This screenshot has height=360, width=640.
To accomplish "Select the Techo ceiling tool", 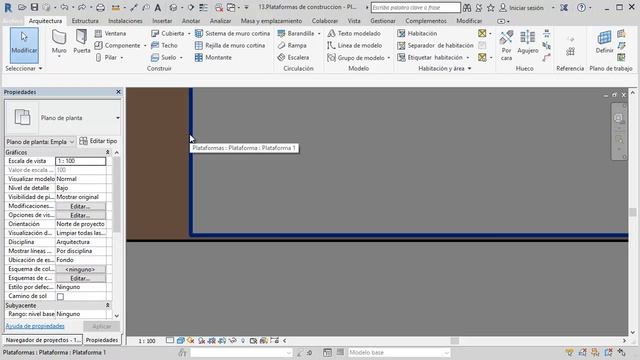I will point(164,45).
